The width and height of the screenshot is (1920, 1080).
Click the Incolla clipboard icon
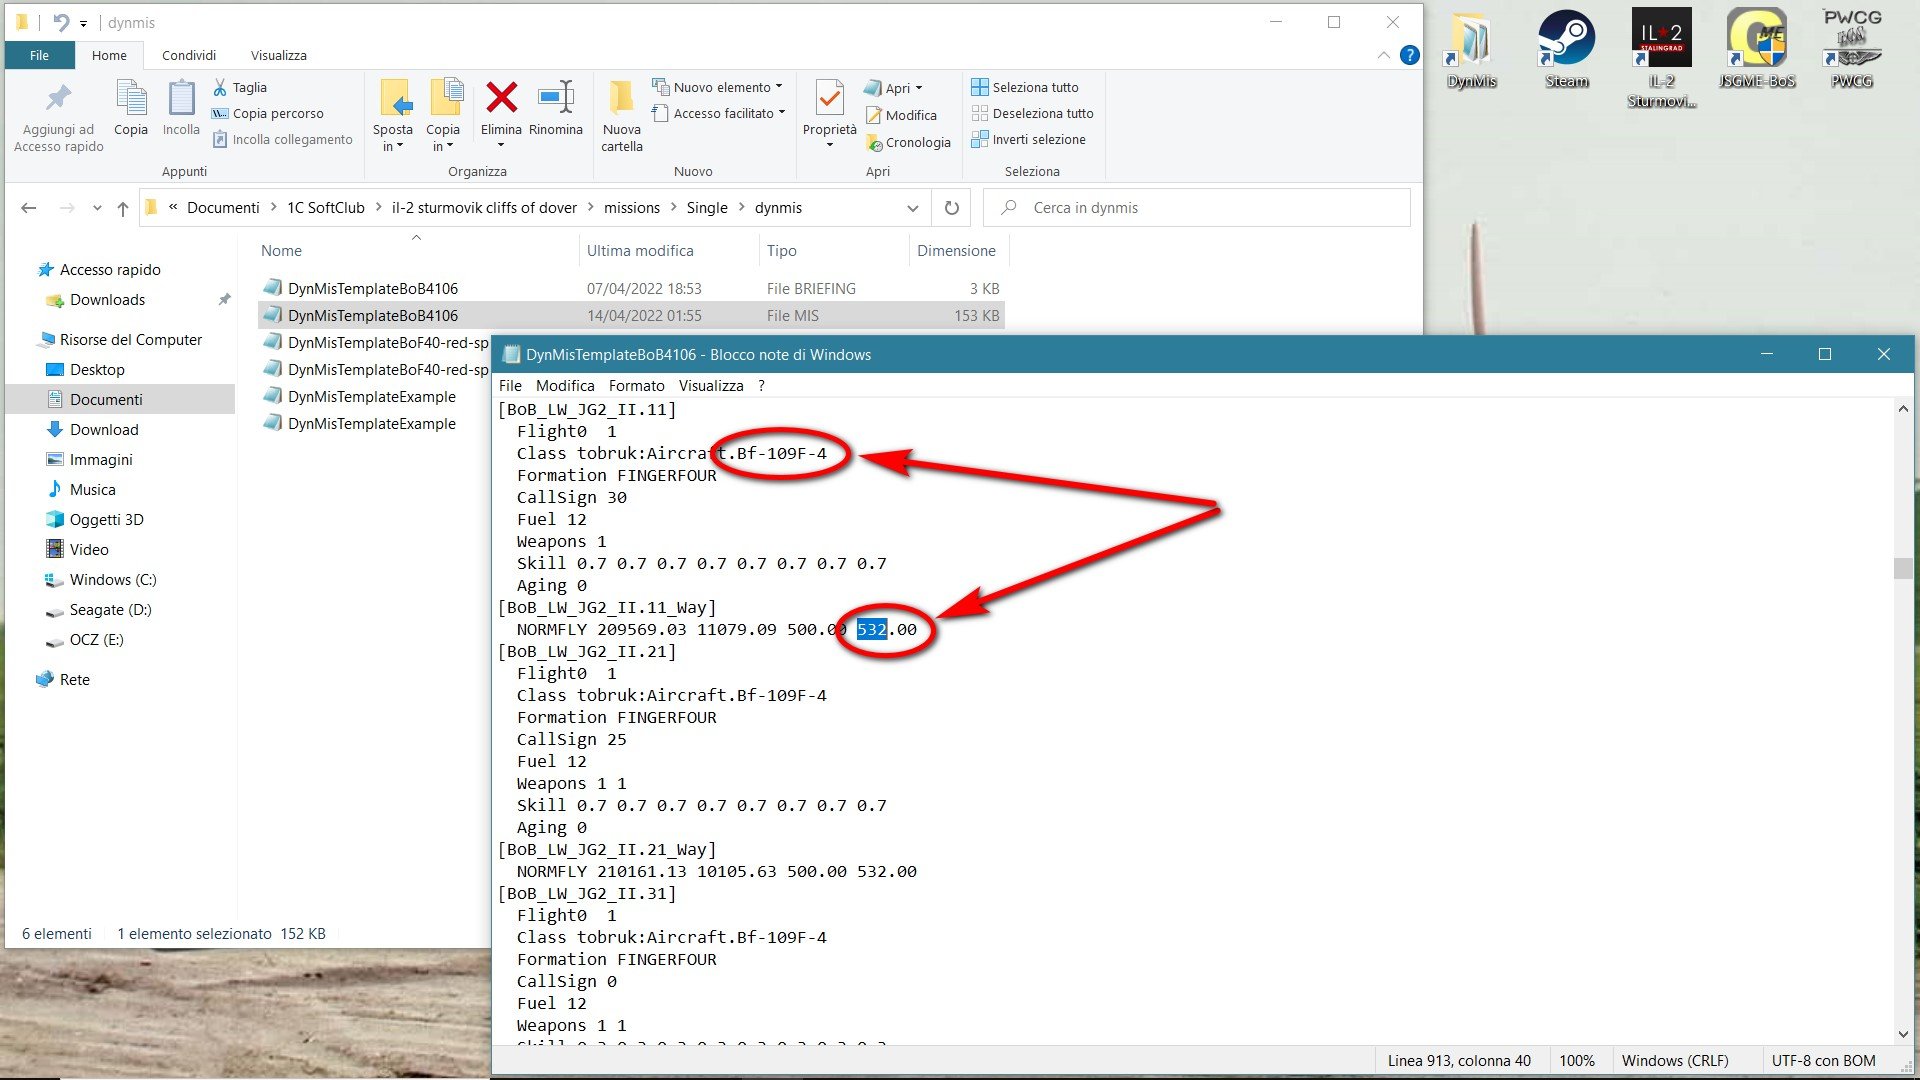pos(181,98)
